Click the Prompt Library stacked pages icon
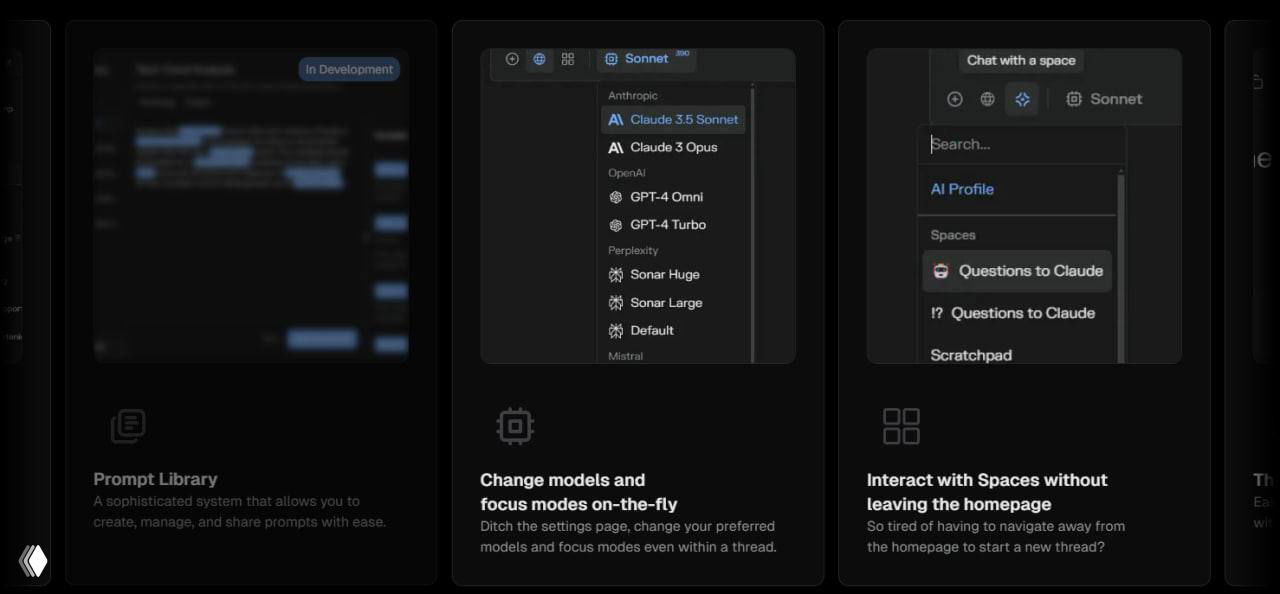 tap(128, 426)
